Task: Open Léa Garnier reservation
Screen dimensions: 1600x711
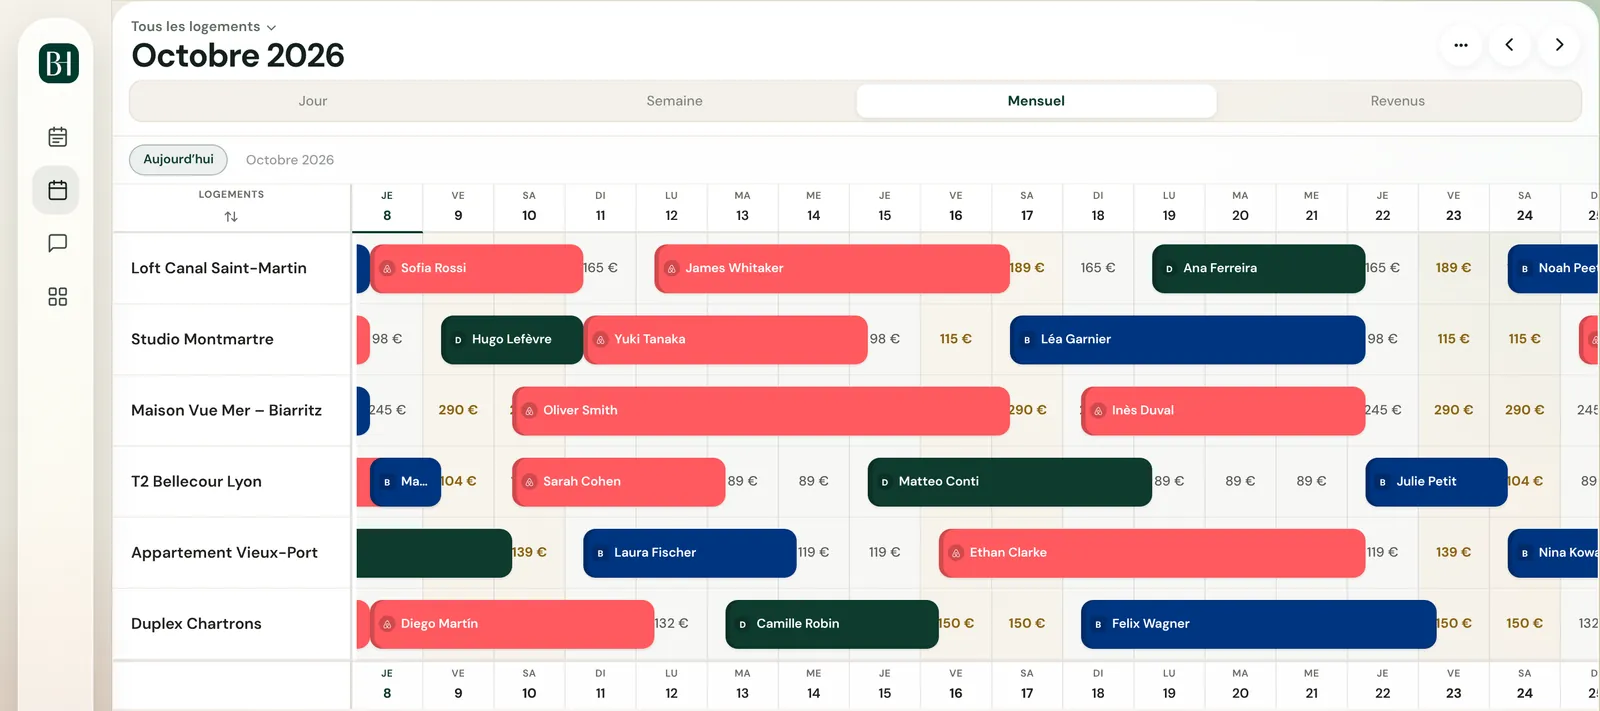Action: tap(1187, 340)
